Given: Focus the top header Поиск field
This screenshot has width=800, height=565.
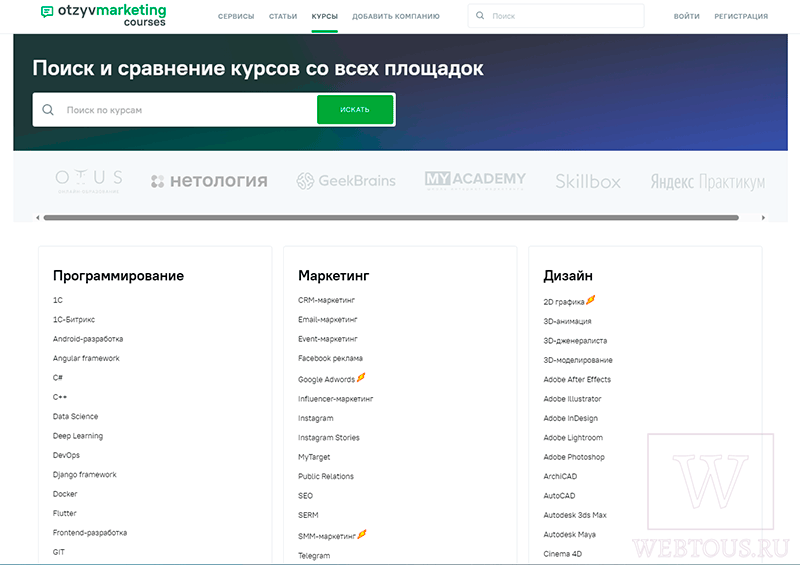Looking at the screenshot, I should point(556,16).
